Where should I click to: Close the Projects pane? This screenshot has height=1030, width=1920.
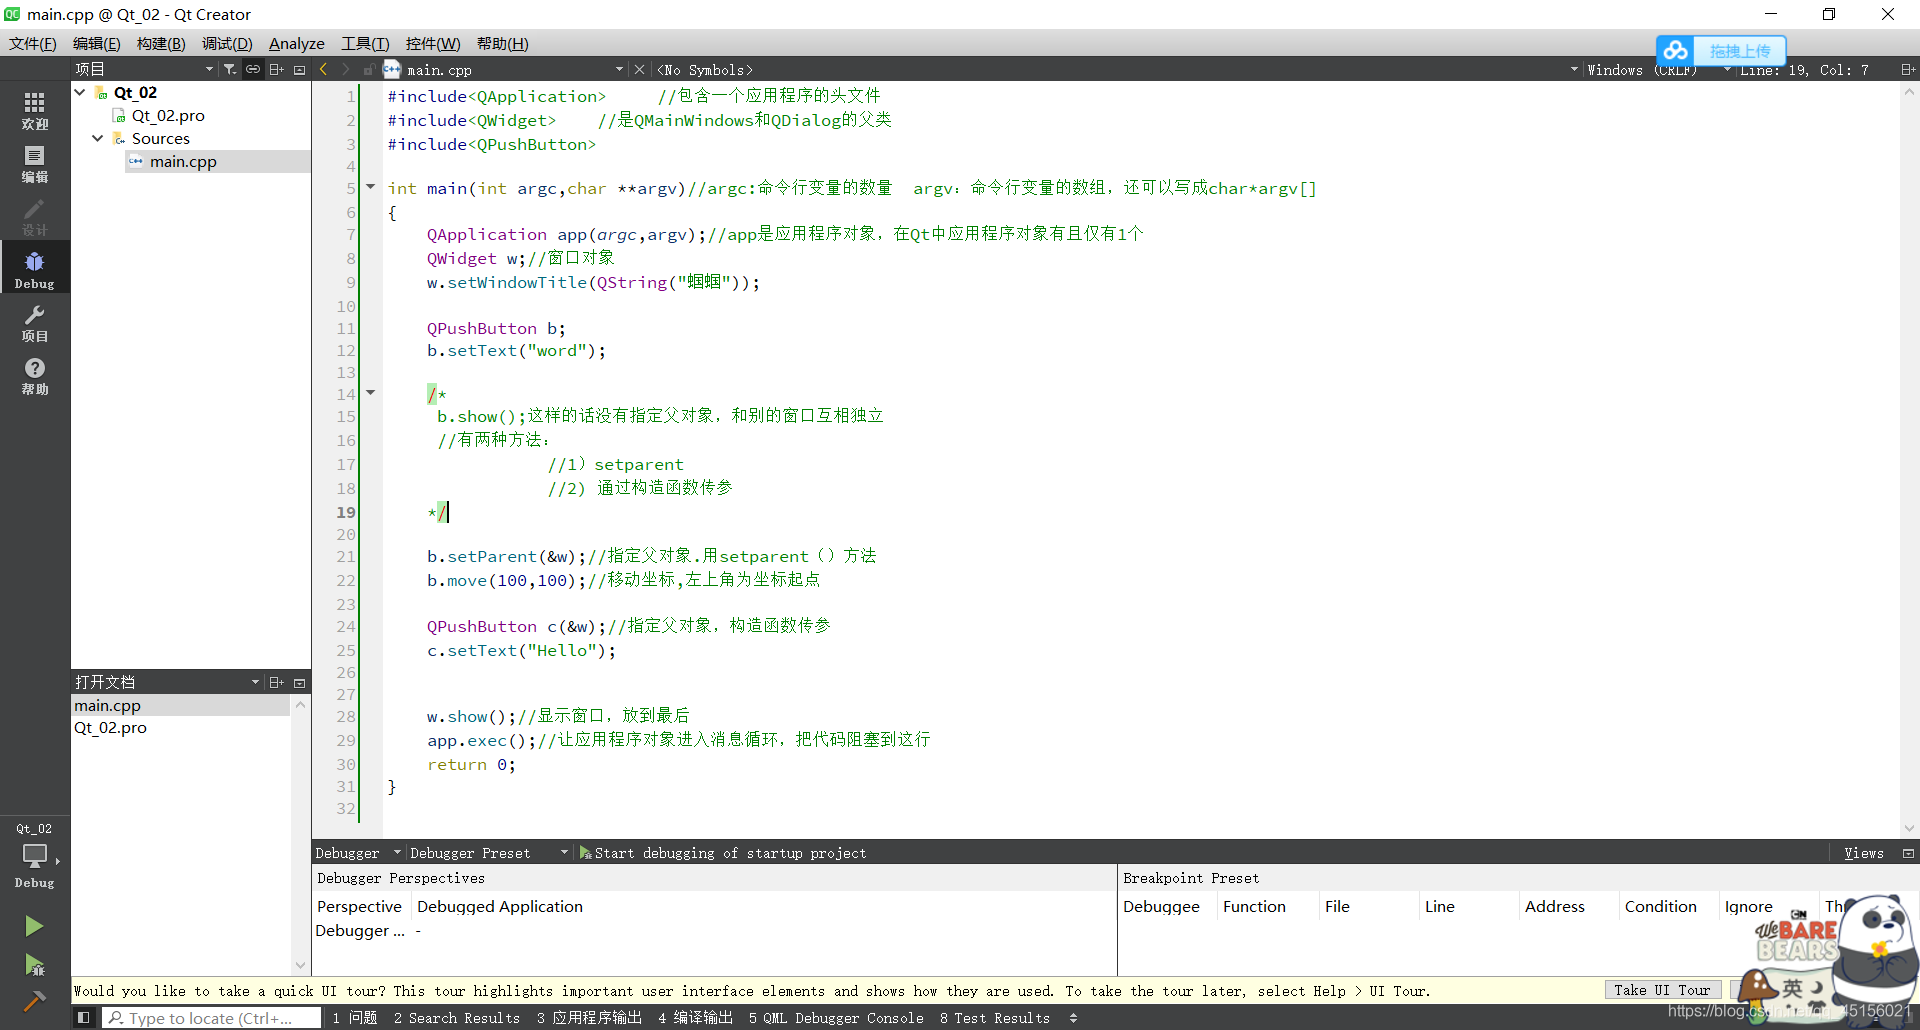(299, 69)
